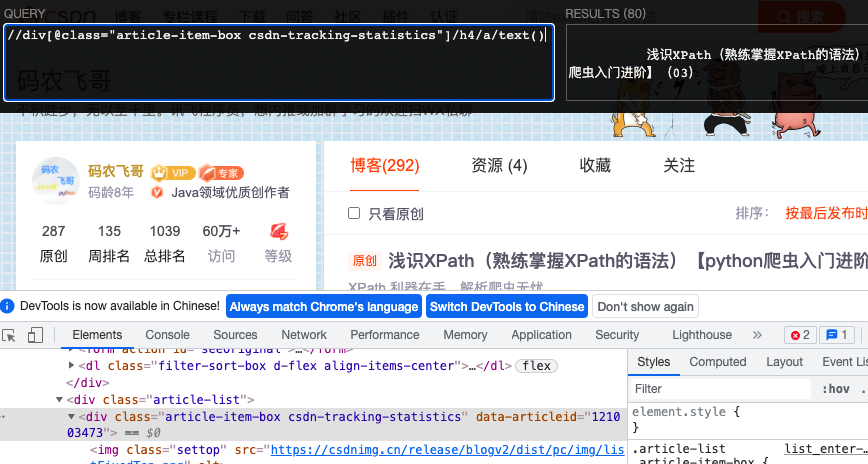Screen dimensions: 868x464
Task: Open the Security tab
Action: 617,335
